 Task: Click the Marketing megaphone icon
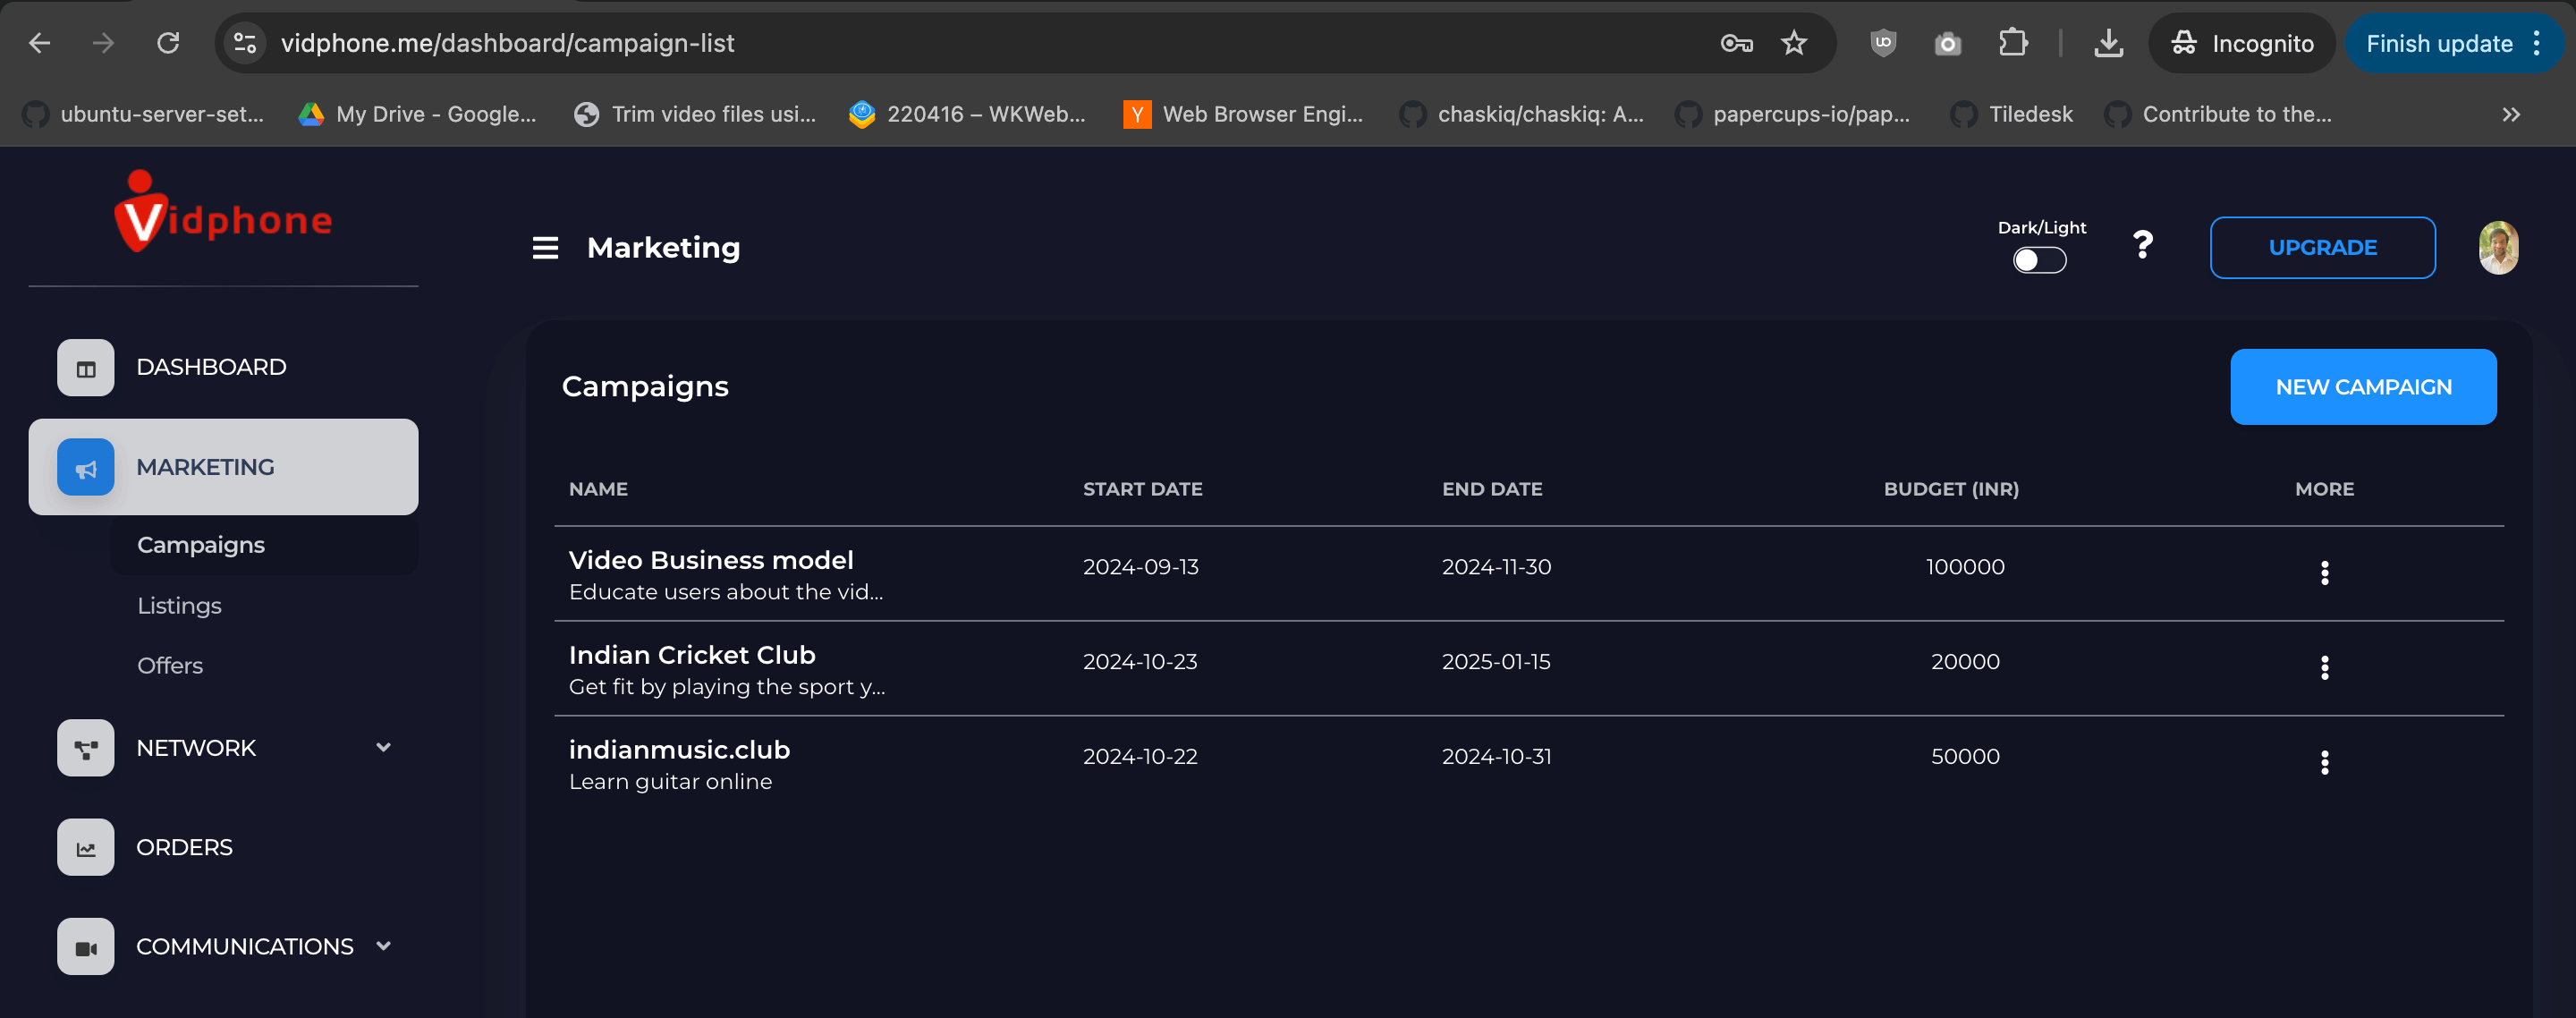pyautogui.click(x=86, y=468)
